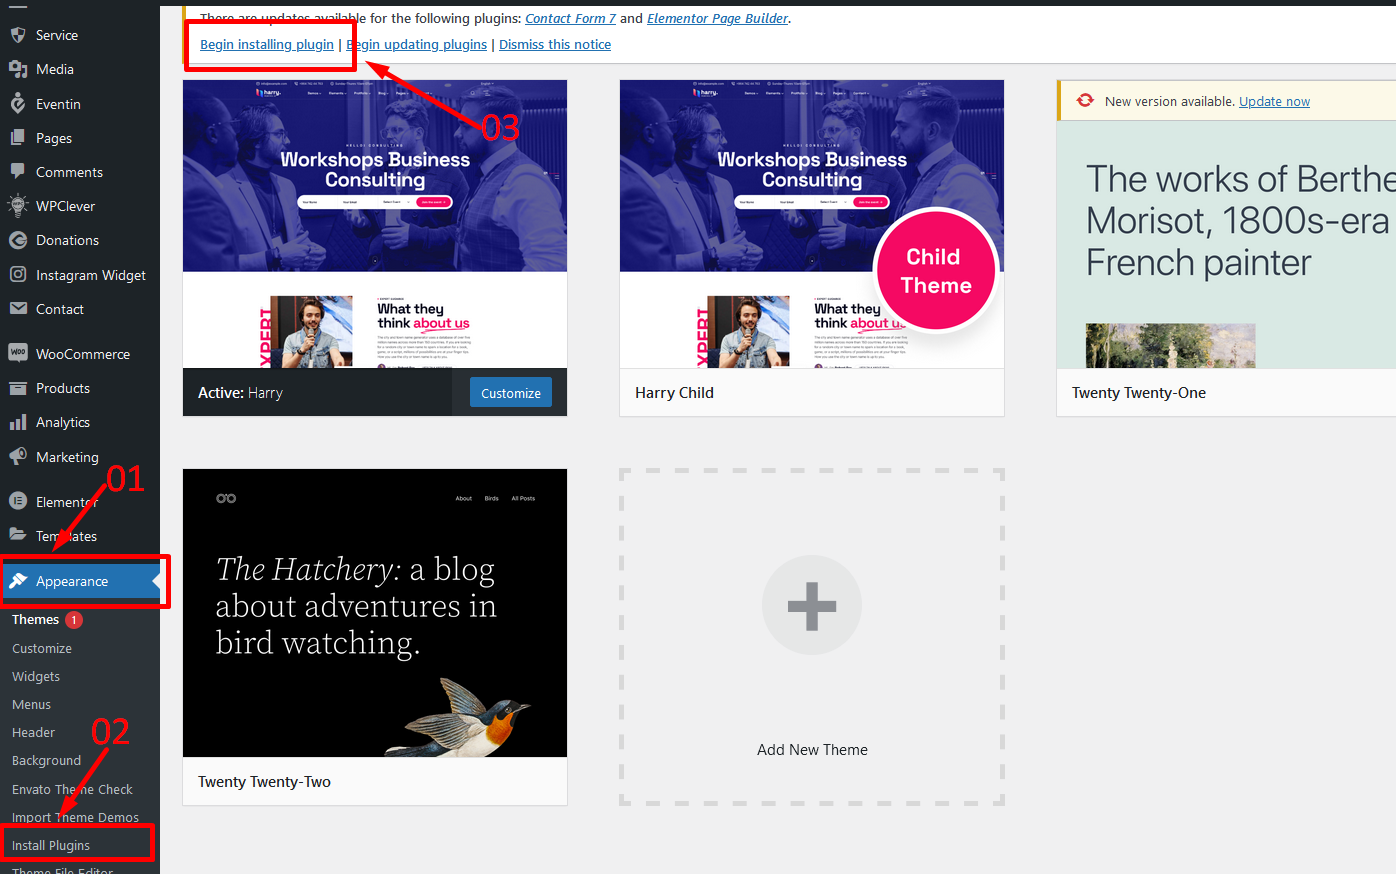Click the Pages icon in sidebar
The height and width of the screenshot is (874, 1396).
click(18, 137)
